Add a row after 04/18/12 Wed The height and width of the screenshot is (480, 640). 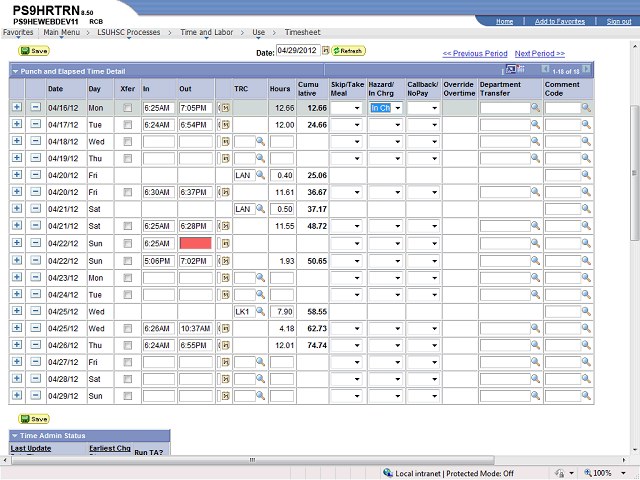pyautogui.click(x=17, y=141)
